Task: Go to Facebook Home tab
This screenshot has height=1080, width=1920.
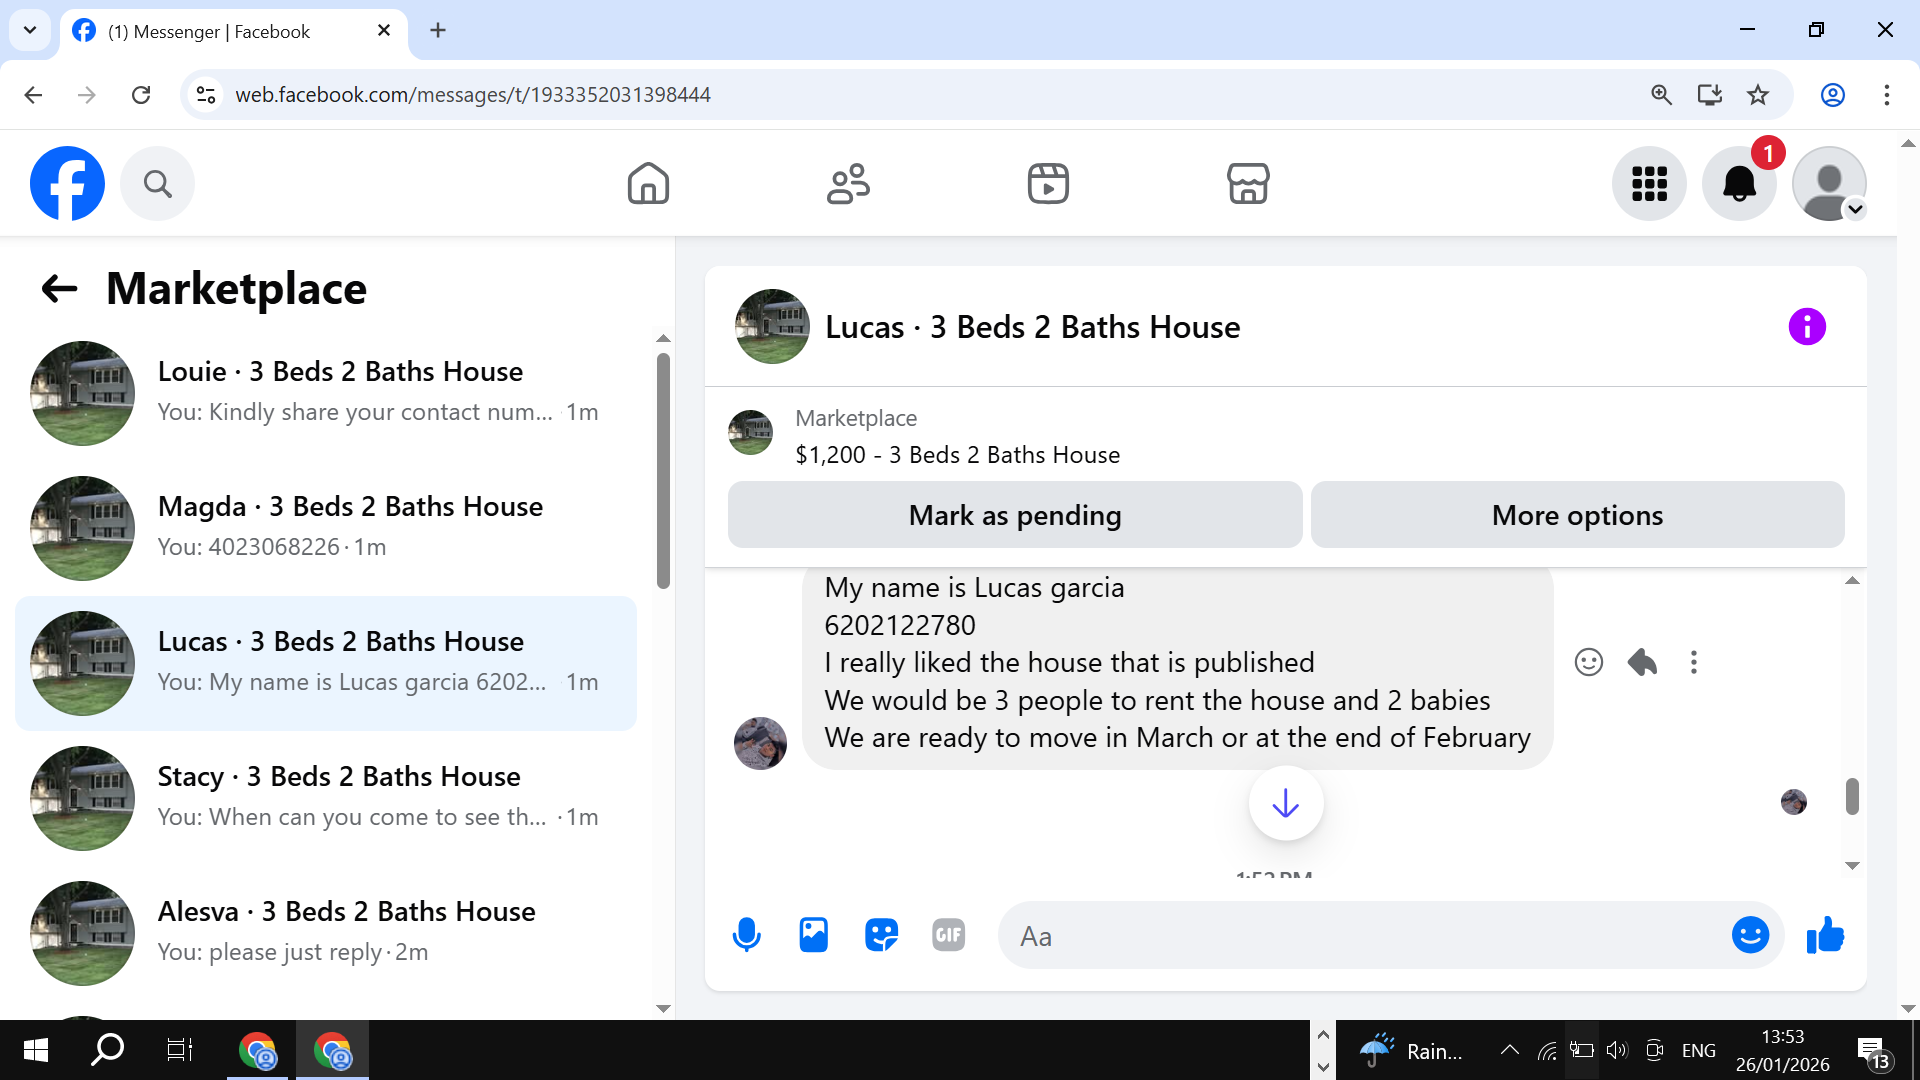Action: (648, 184)
